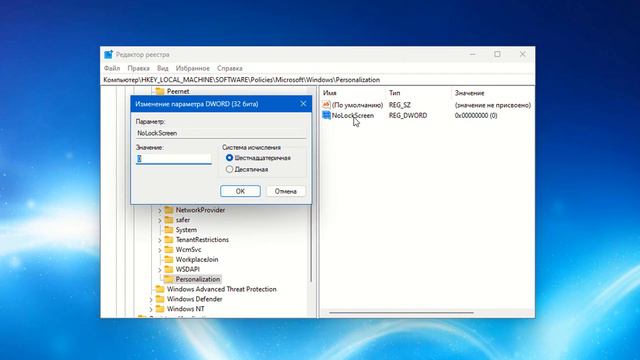The height and width of the screenshot is (360, 640).
Task: Click the registry path address bar
Action: 318,80
